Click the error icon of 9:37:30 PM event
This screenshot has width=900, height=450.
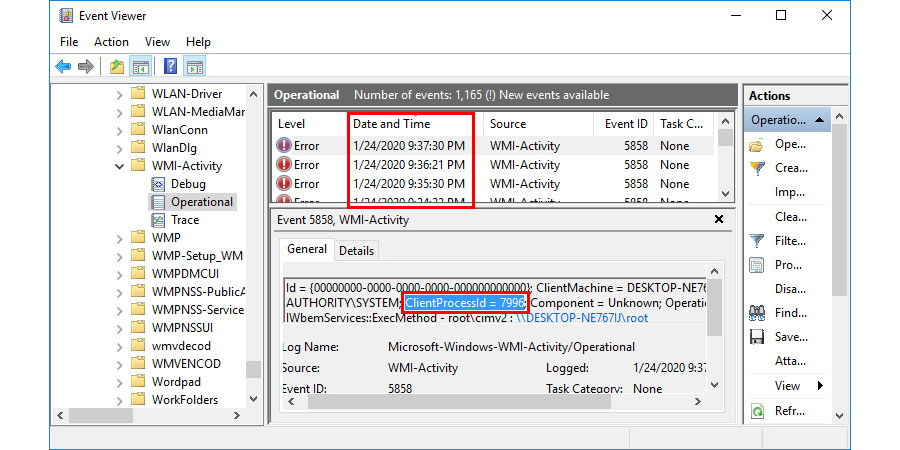284,145
